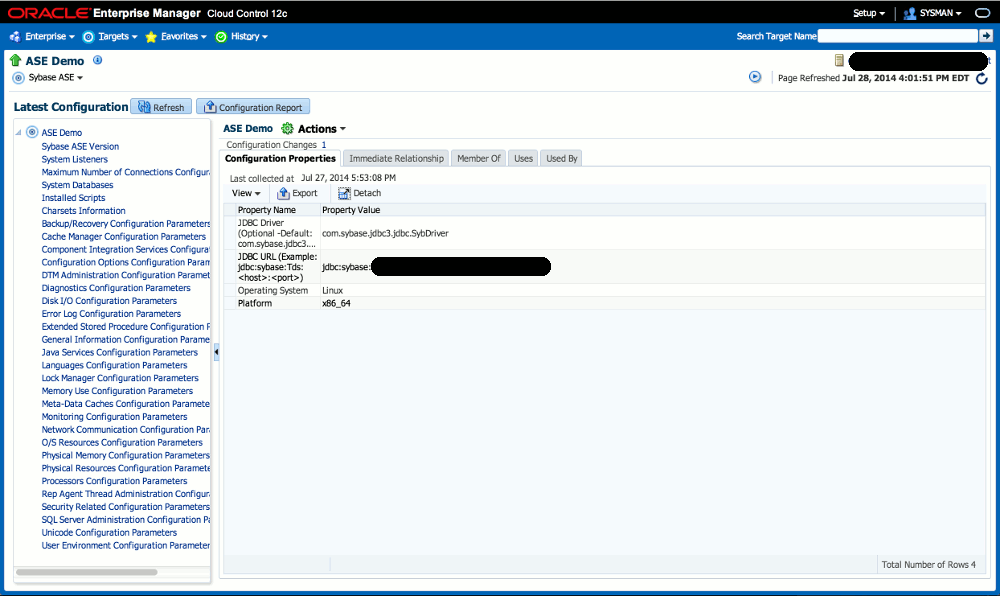Select Charsets Information tree item
This screenshot has width=1000, height=596.
tap(84, 210)
